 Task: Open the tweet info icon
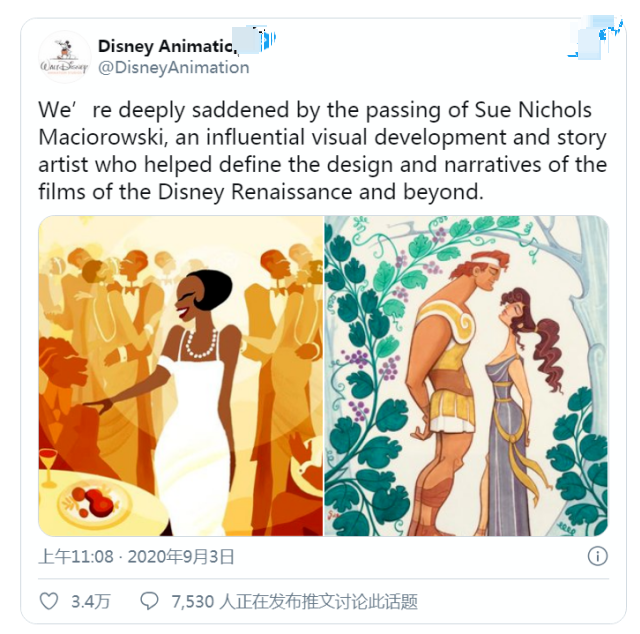click(x=598, y=556)
